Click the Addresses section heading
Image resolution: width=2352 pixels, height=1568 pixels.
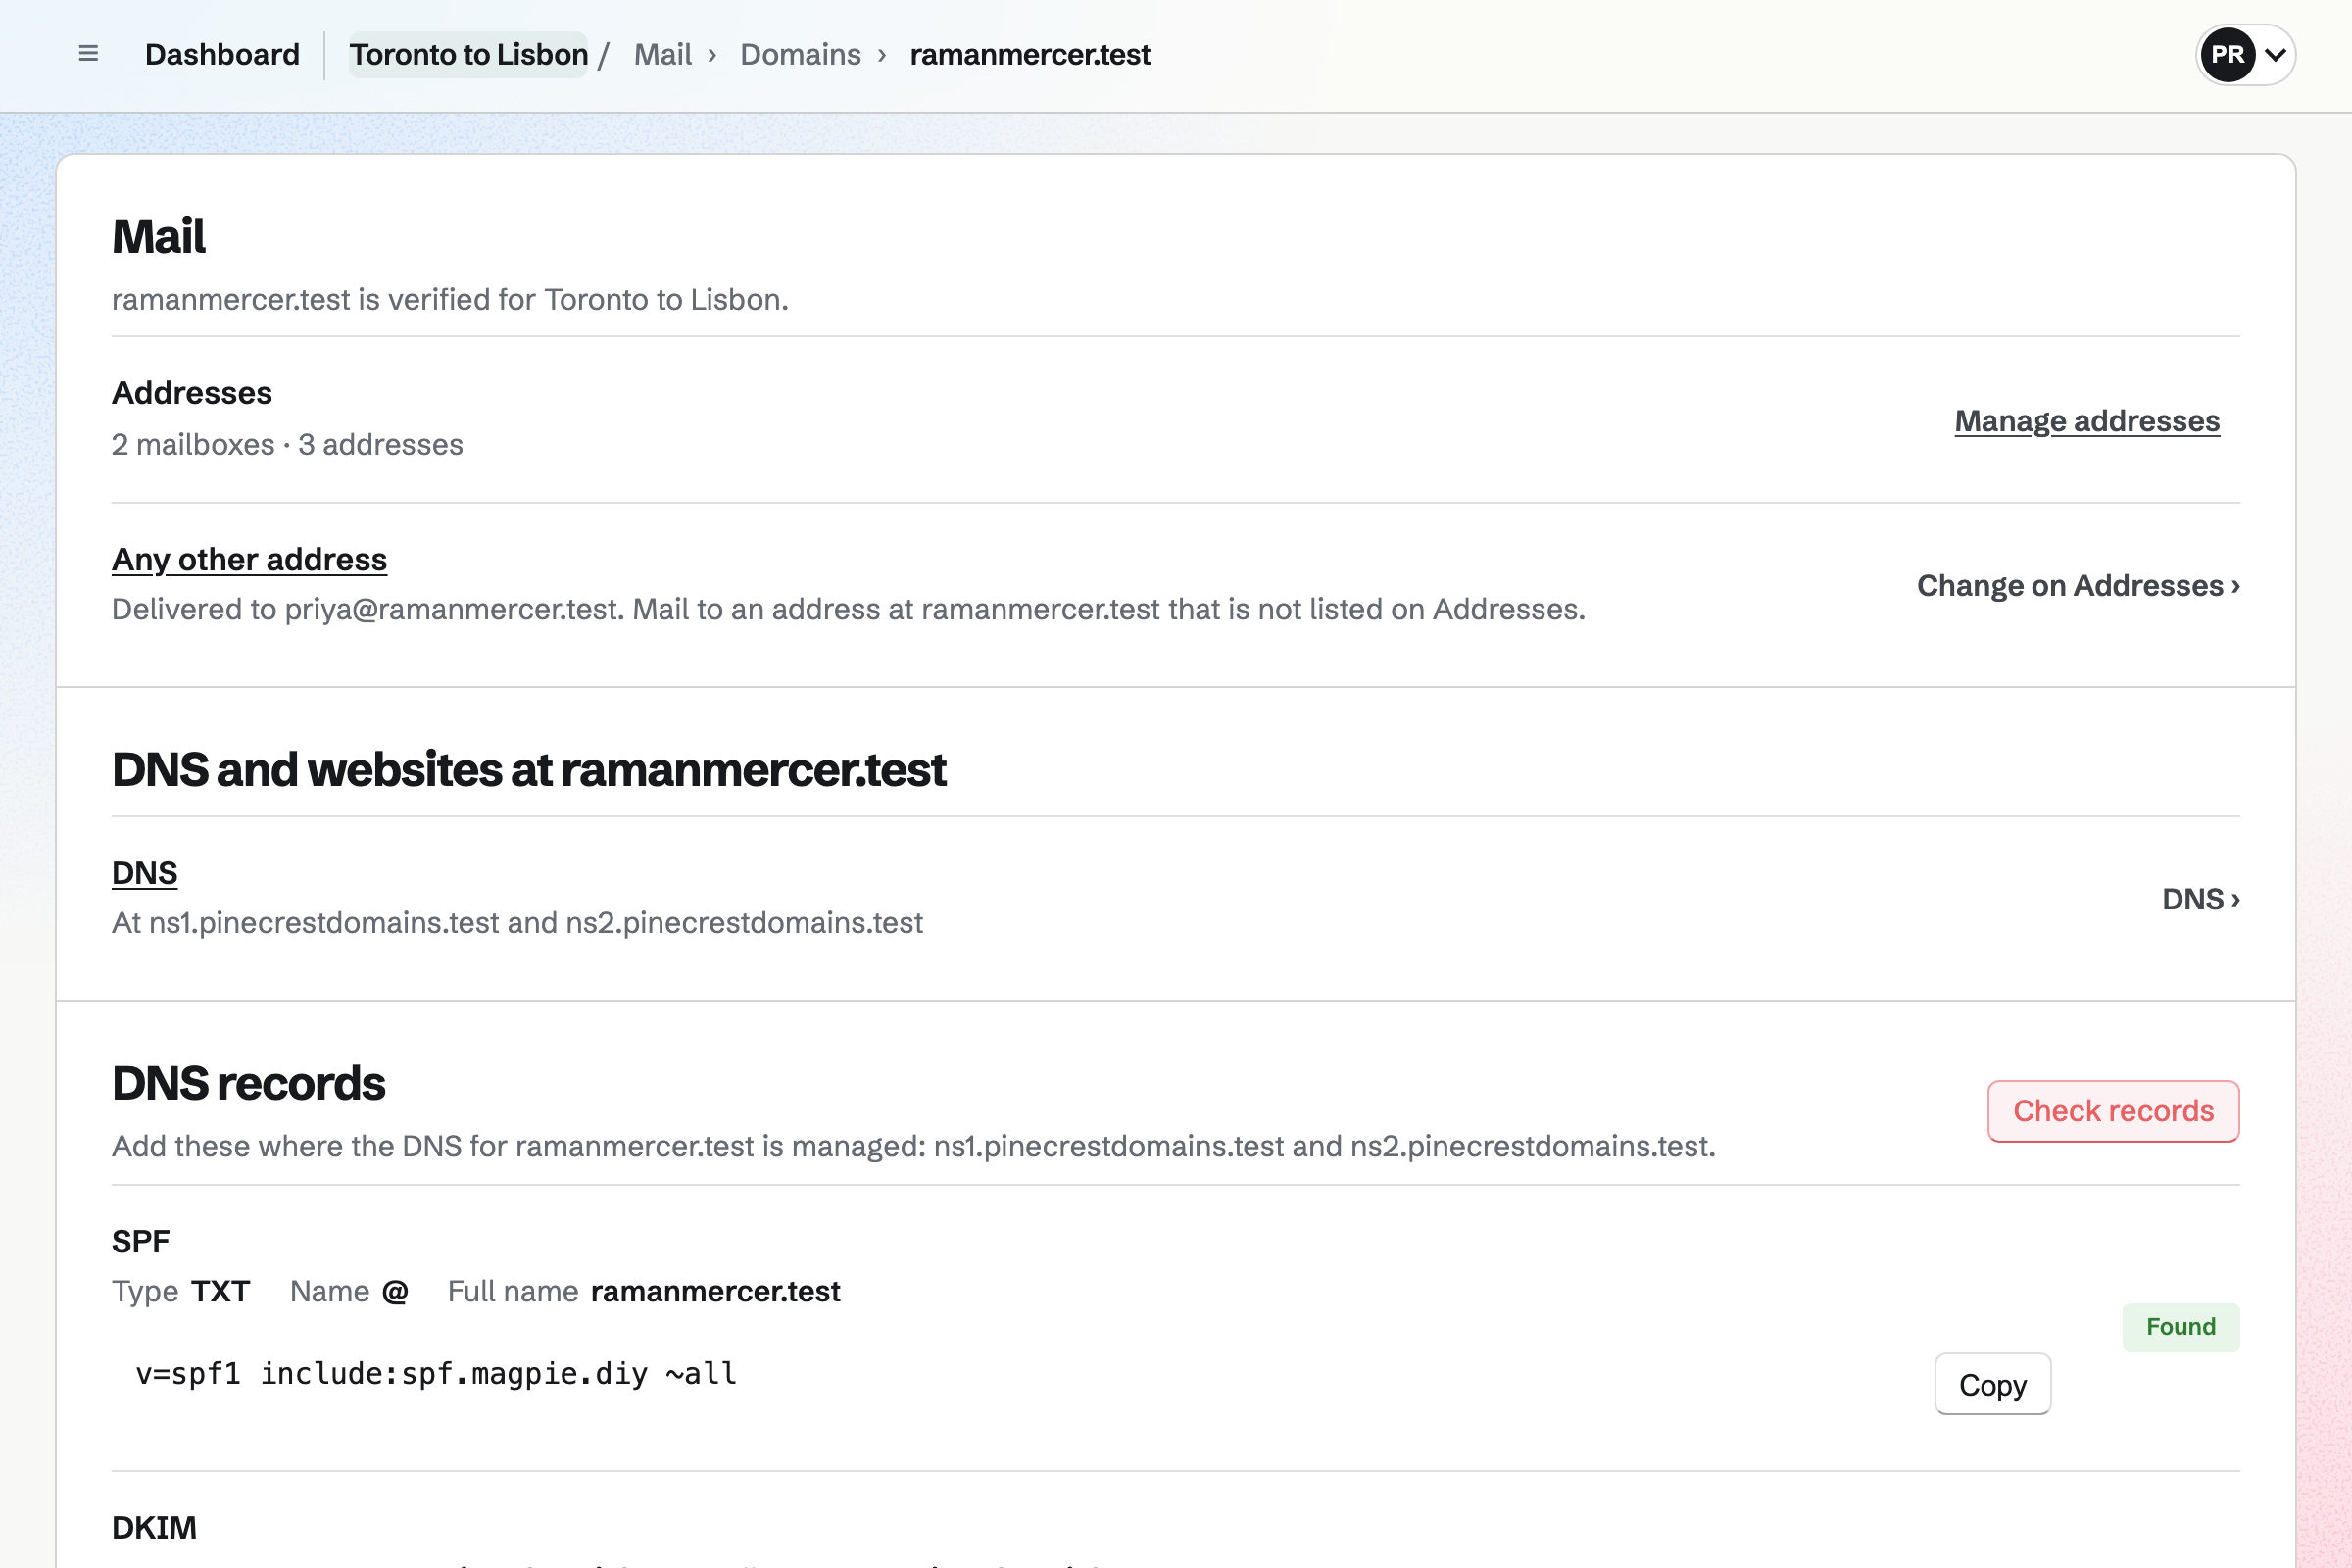coord(192,393)
